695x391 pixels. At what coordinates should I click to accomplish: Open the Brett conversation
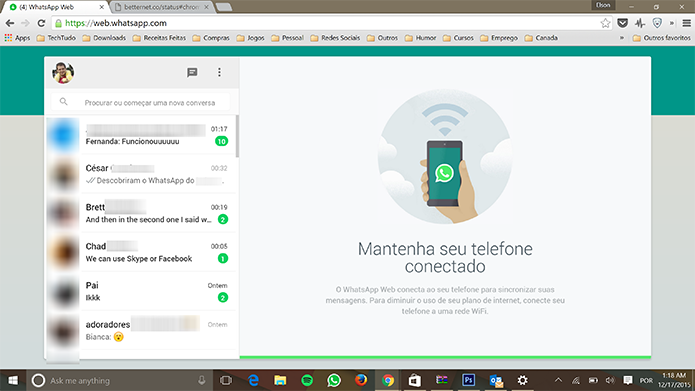141,213
